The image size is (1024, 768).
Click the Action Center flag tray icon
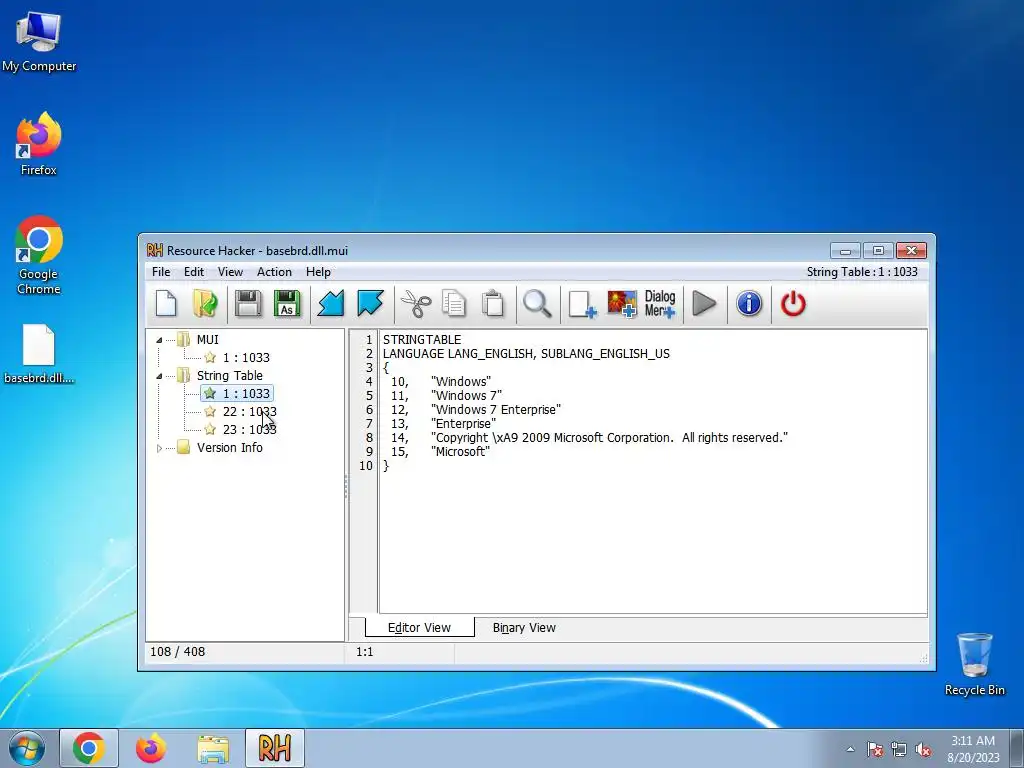click(x=875, y=749)
